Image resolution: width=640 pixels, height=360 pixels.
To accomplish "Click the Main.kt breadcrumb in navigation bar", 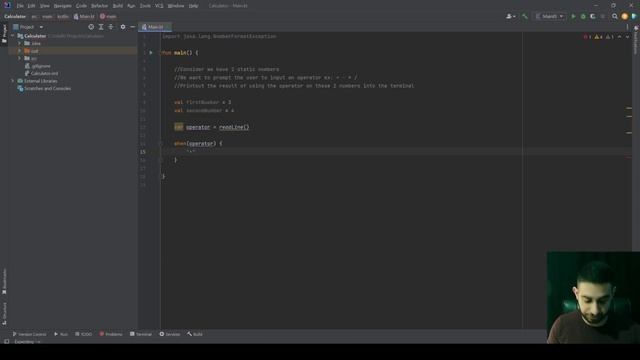I will pos(84,17).
